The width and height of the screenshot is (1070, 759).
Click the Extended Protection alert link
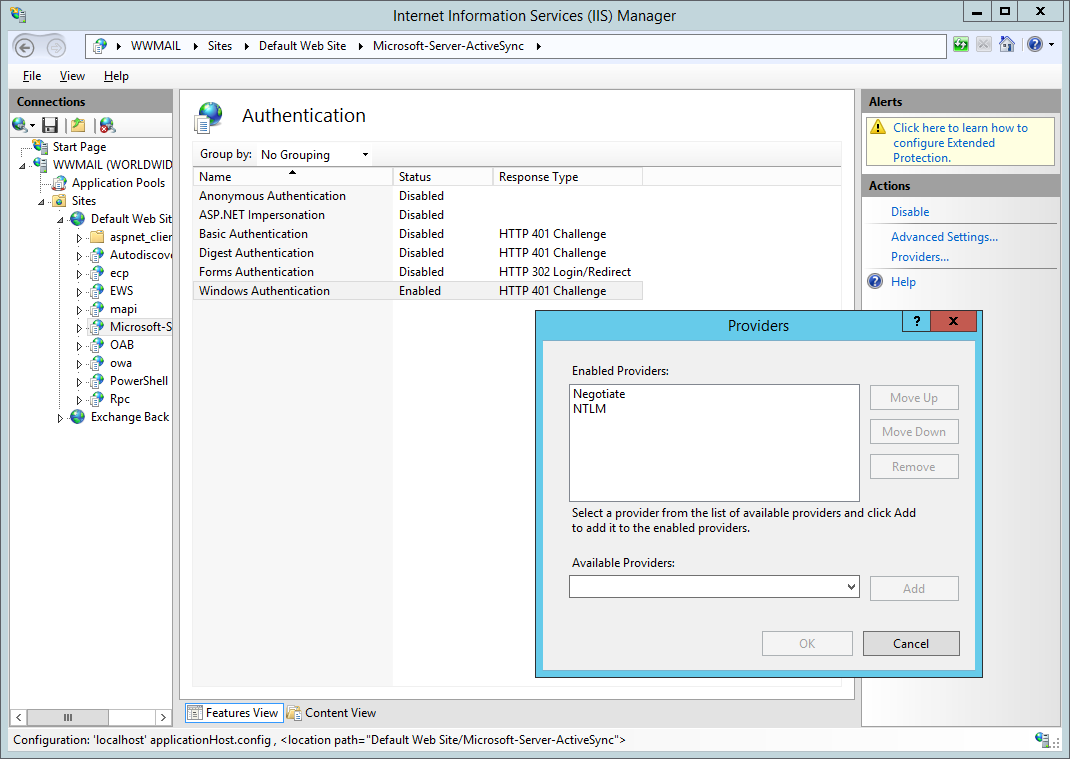click(x=960, y=143)
